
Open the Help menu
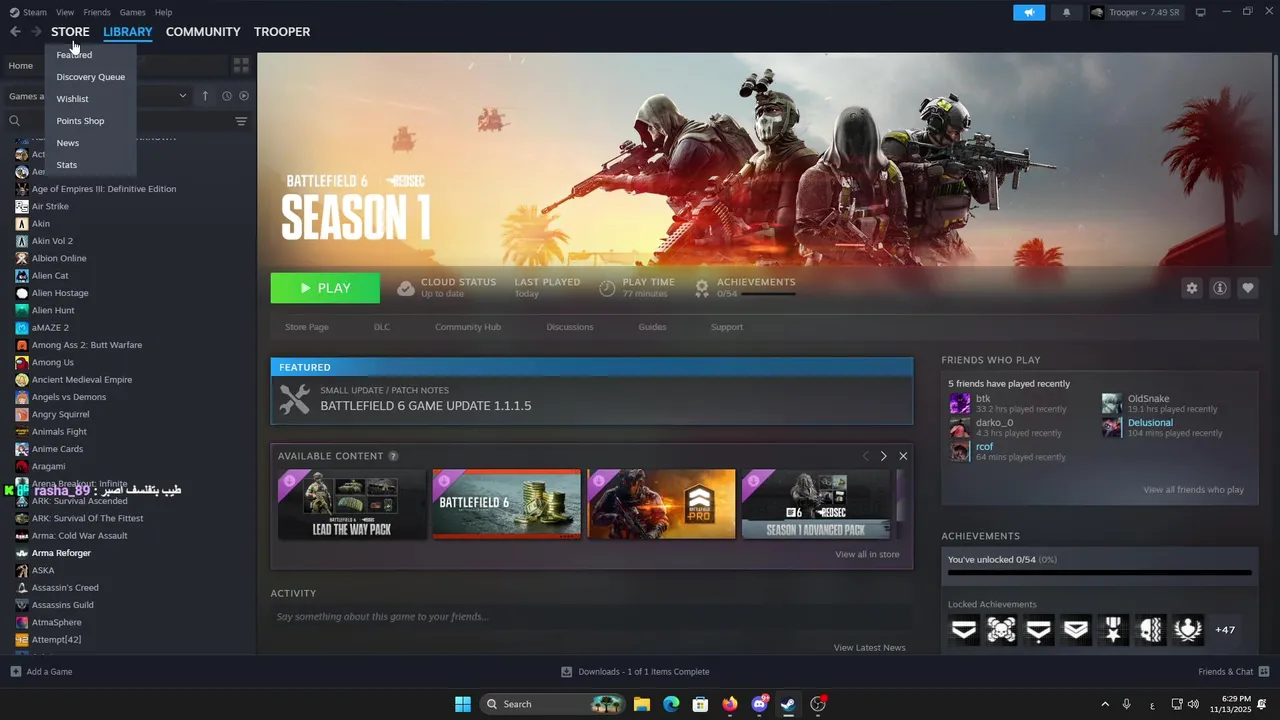[x=164, y=12]
